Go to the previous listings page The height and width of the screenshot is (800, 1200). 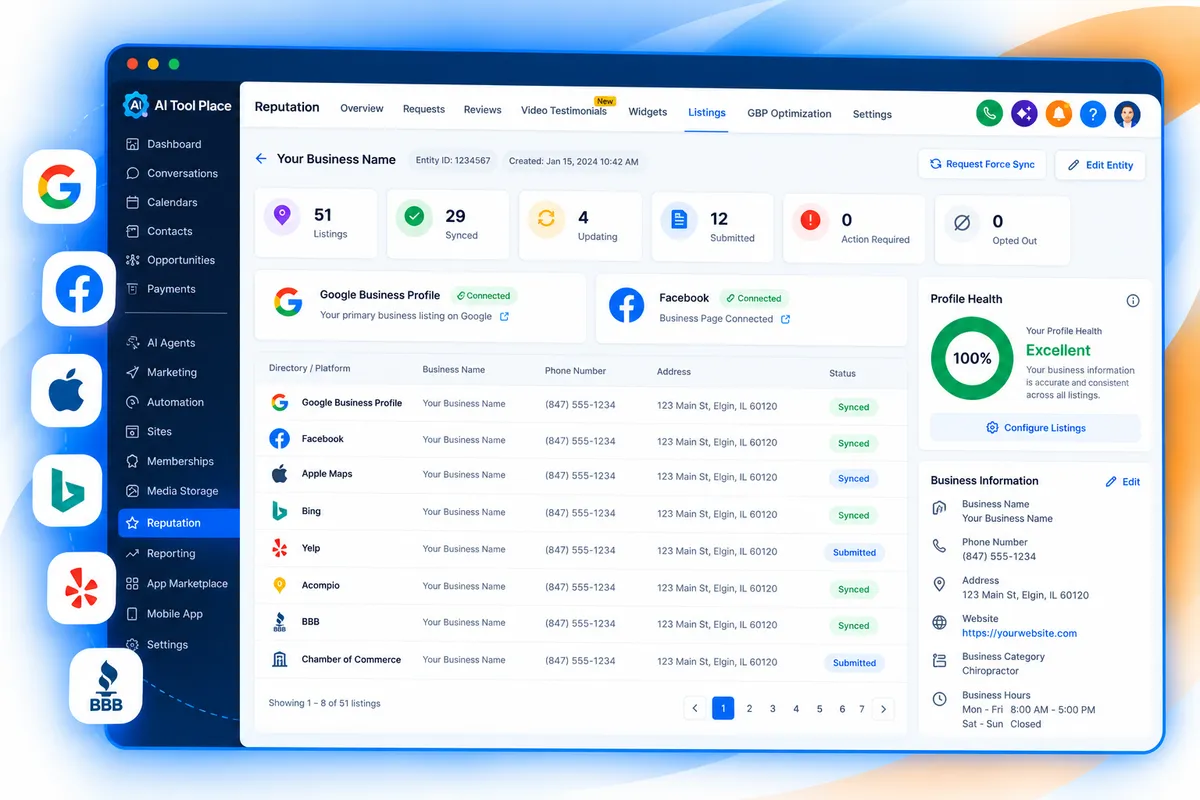[696, 708]
